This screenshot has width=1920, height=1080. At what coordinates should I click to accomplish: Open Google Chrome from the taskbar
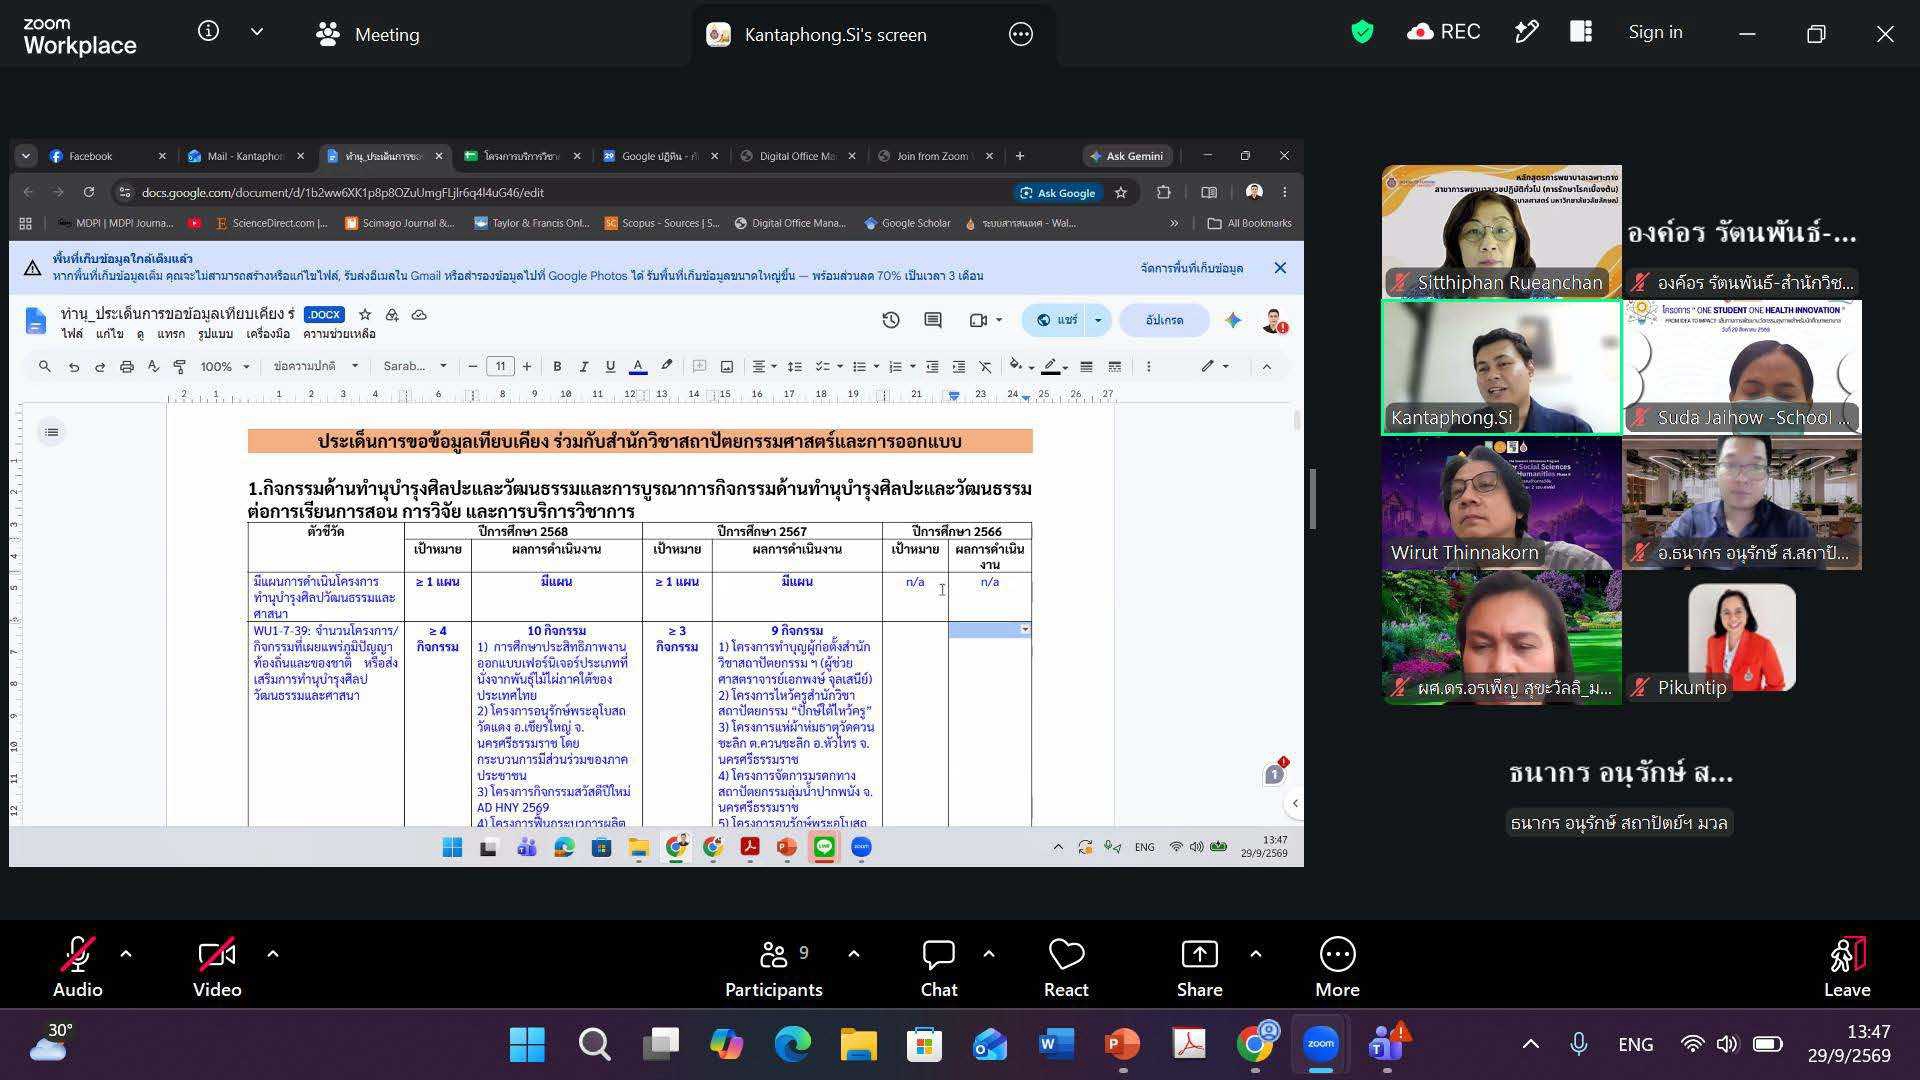point(1254,1044)
